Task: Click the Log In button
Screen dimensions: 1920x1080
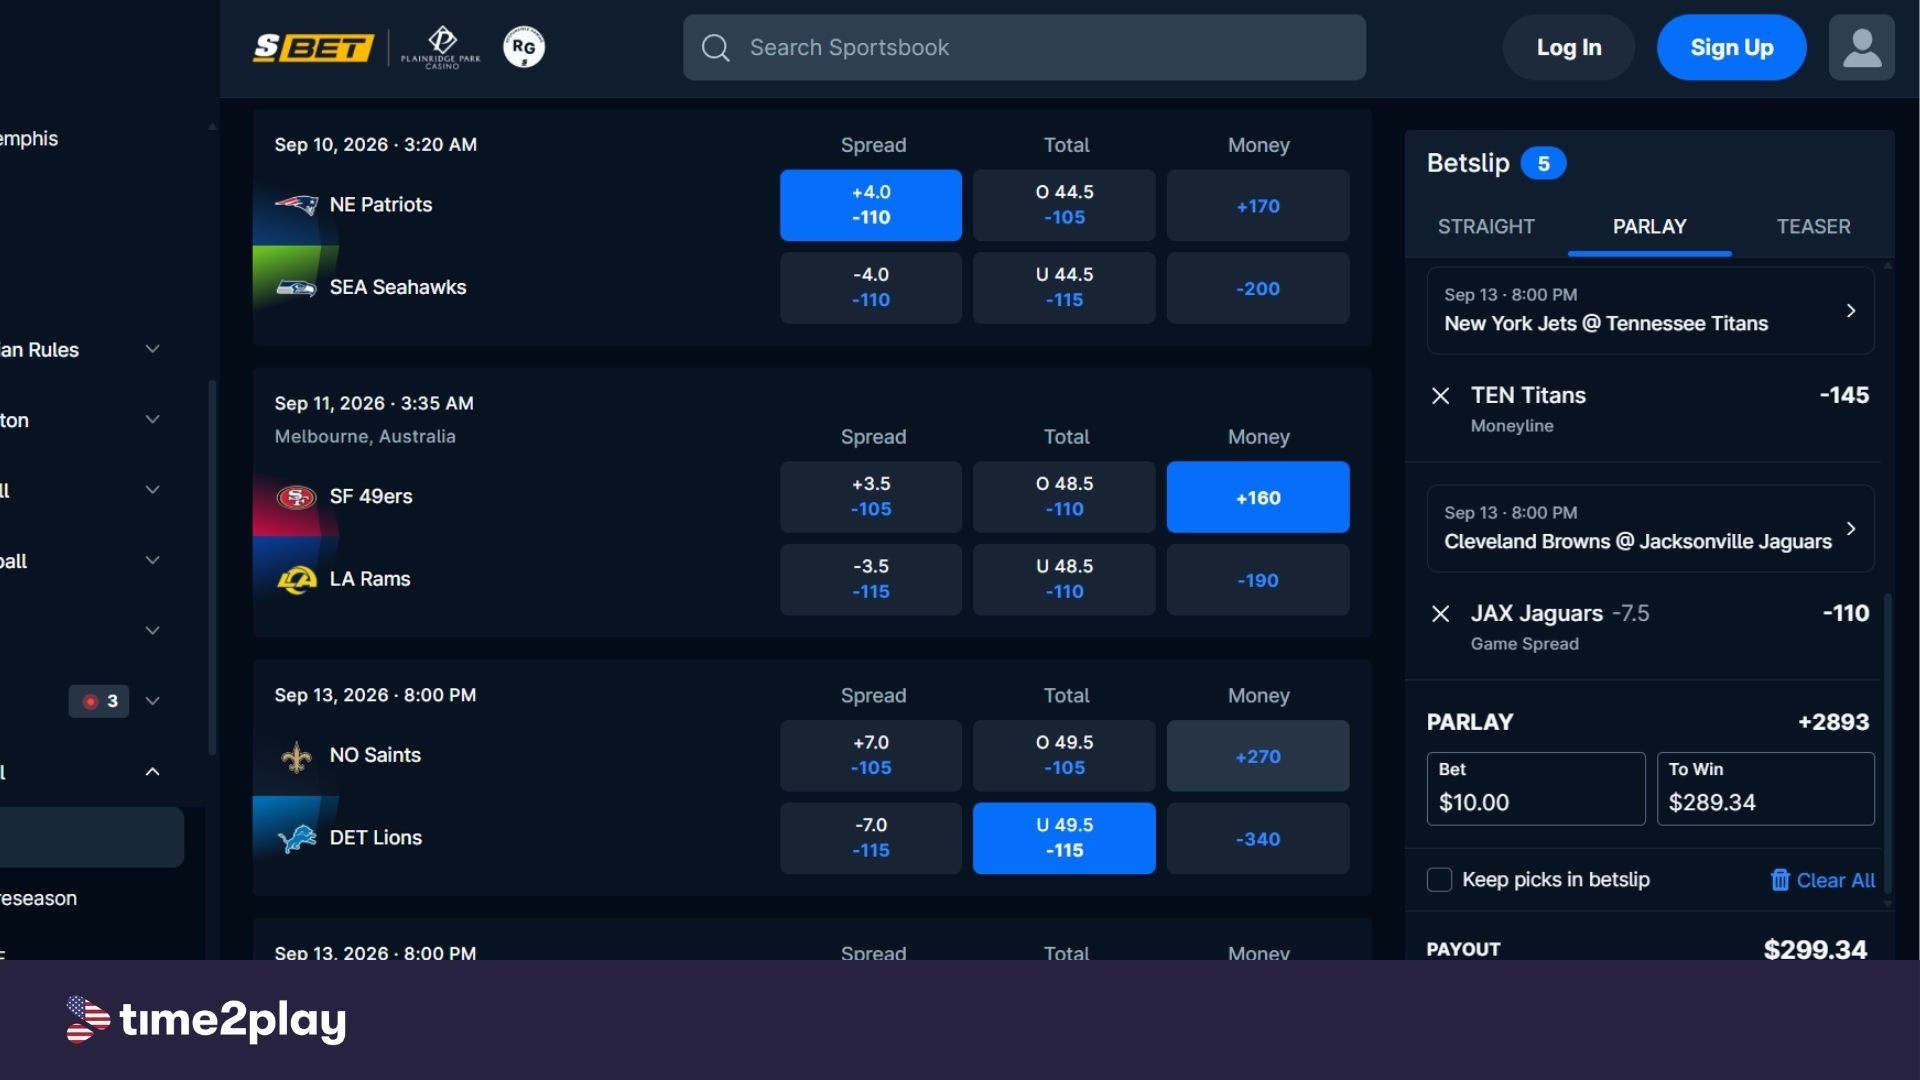Action: click(x=1568, y=47)
